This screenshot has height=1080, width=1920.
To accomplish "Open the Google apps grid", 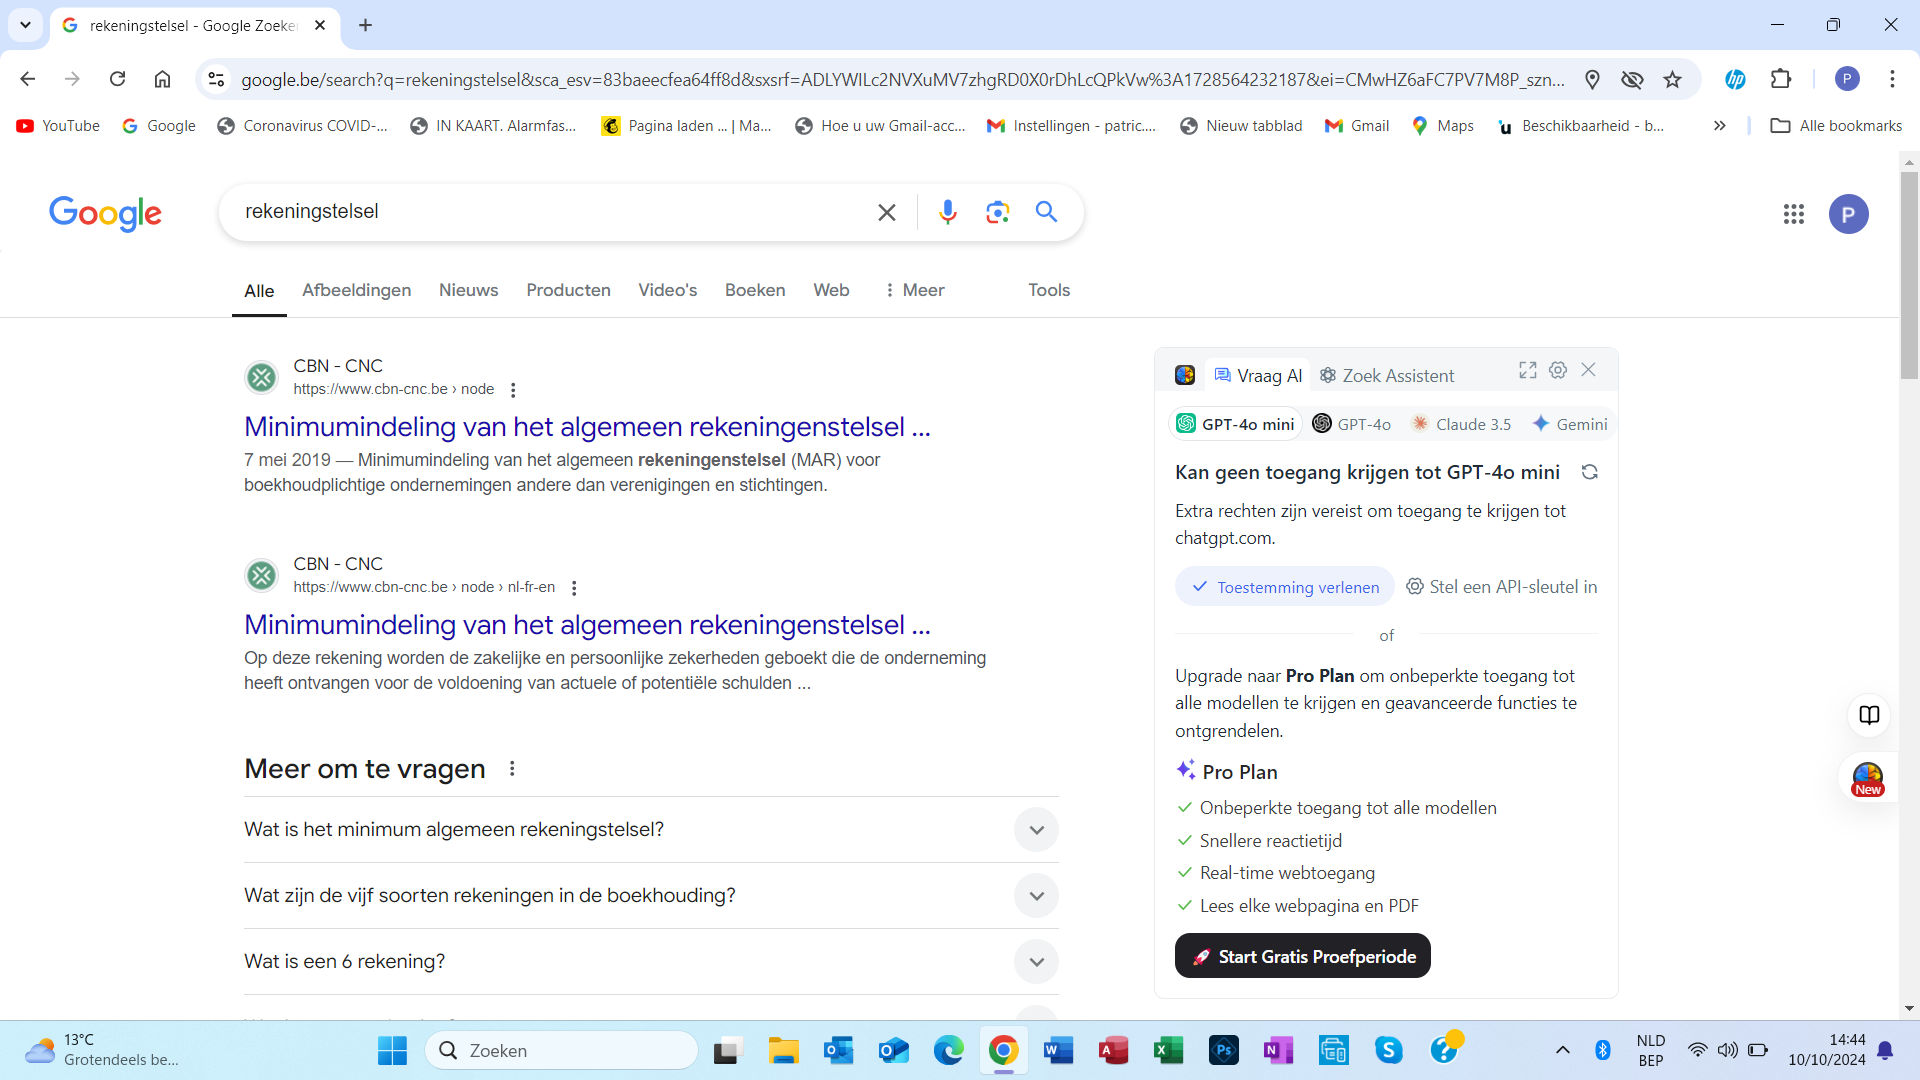I will coord(1793,214).
